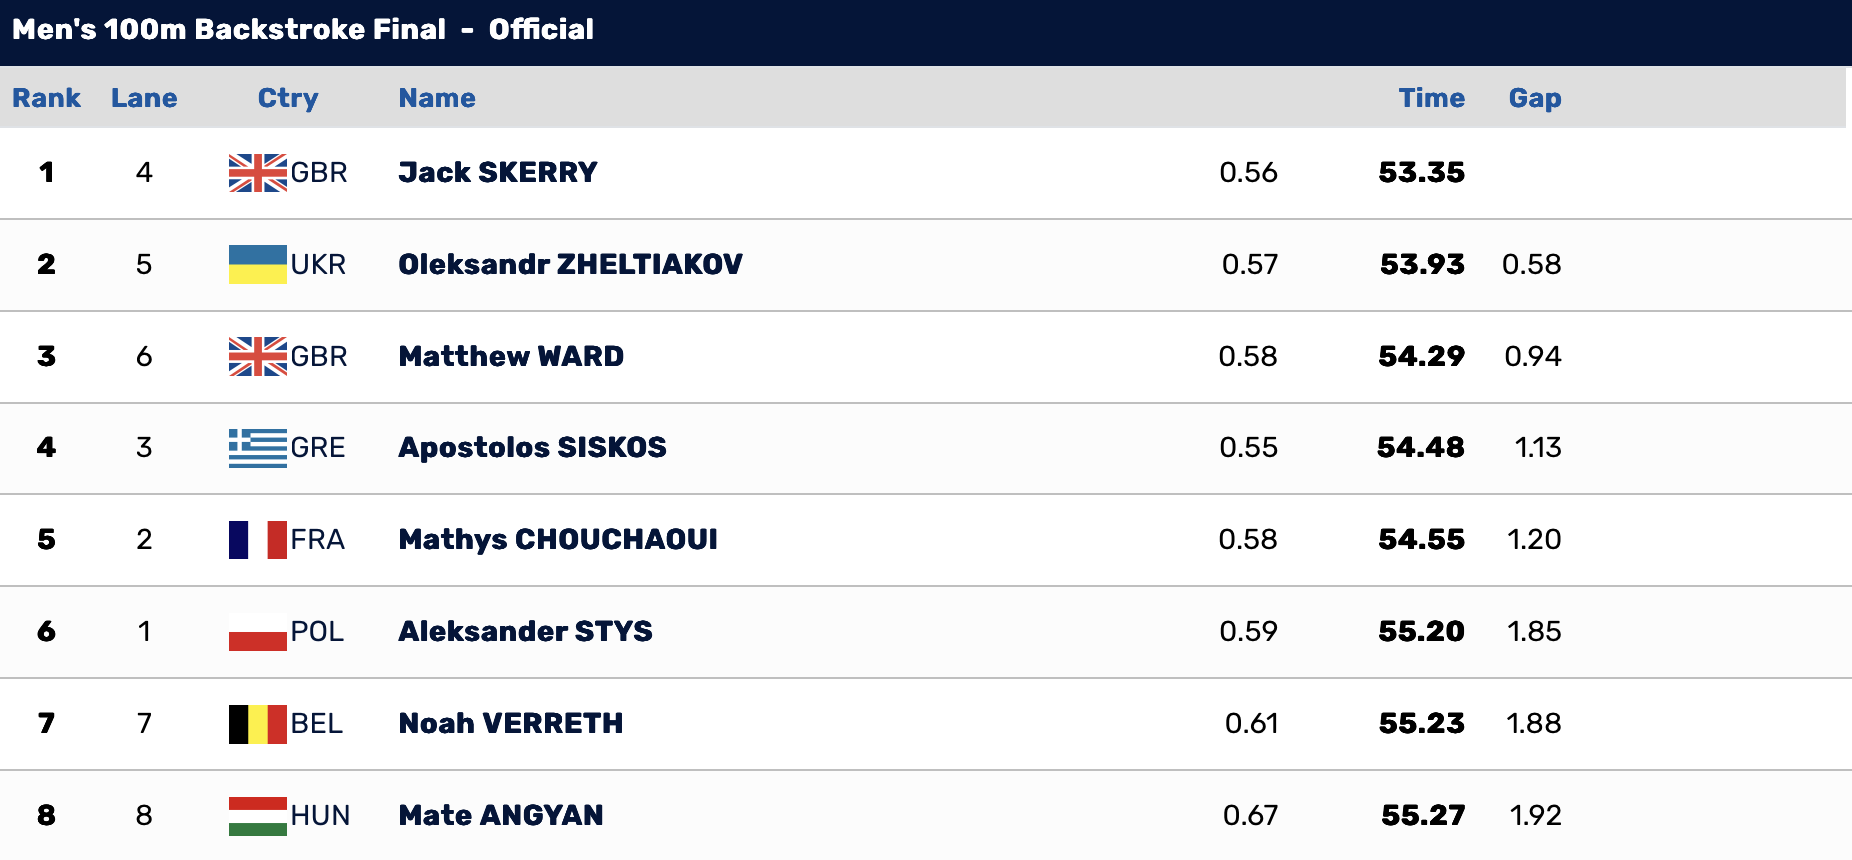The image size is (1852, 860).
Task: Click the Ctry column header
Action: (288, 98)
